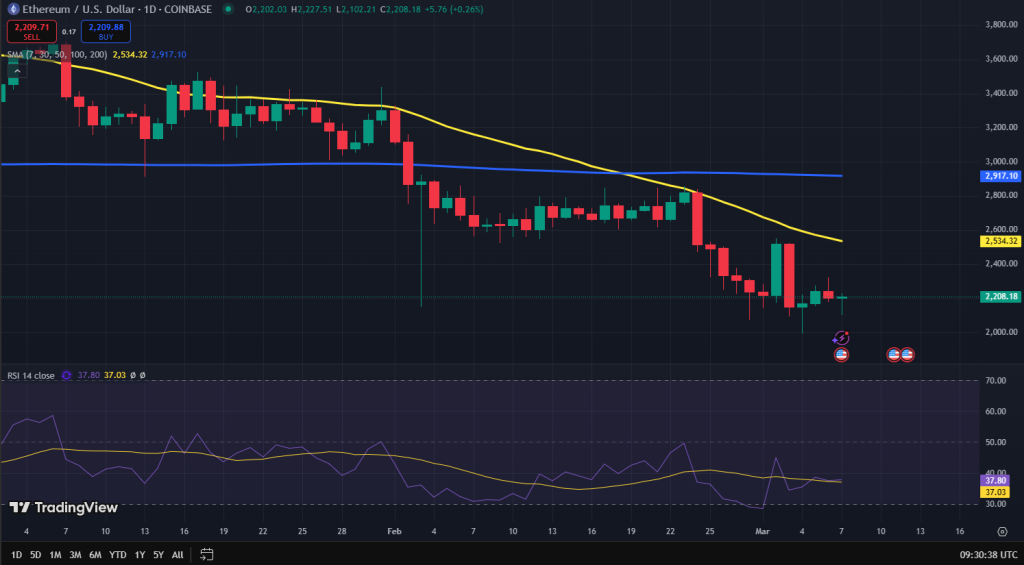Click the 0.17 spread value
This screenshot has width=1024, height=565.
(x=69, y=31)
